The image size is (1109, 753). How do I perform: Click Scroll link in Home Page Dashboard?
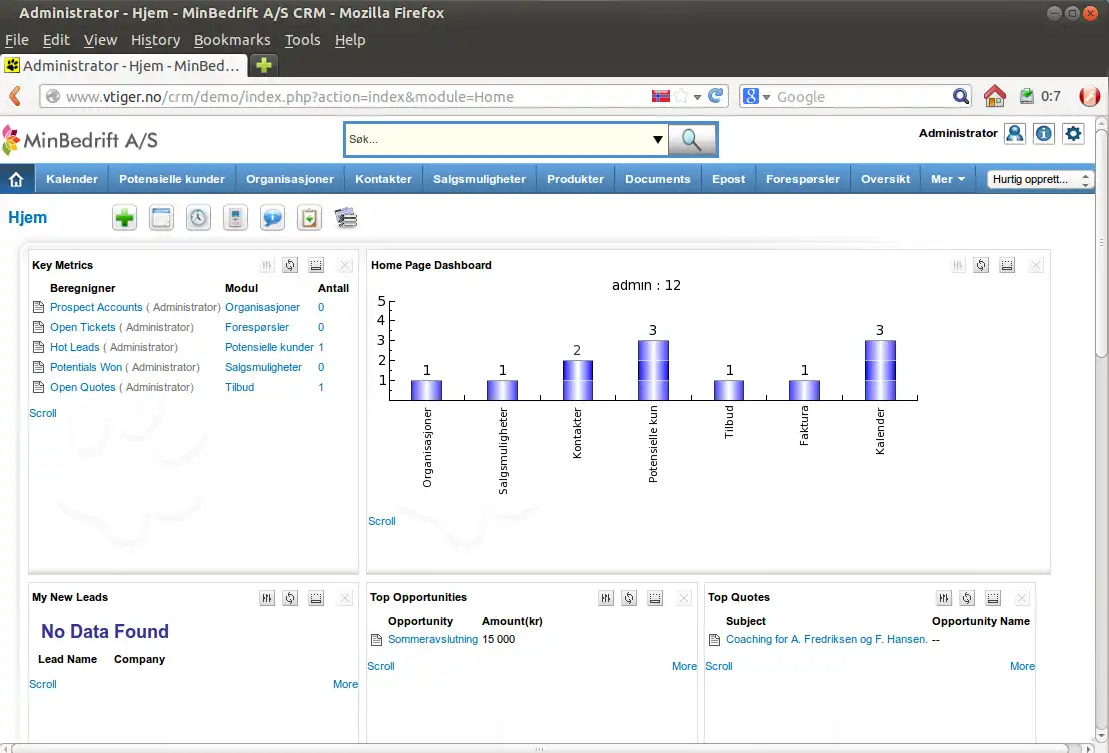tap(382, 521)
